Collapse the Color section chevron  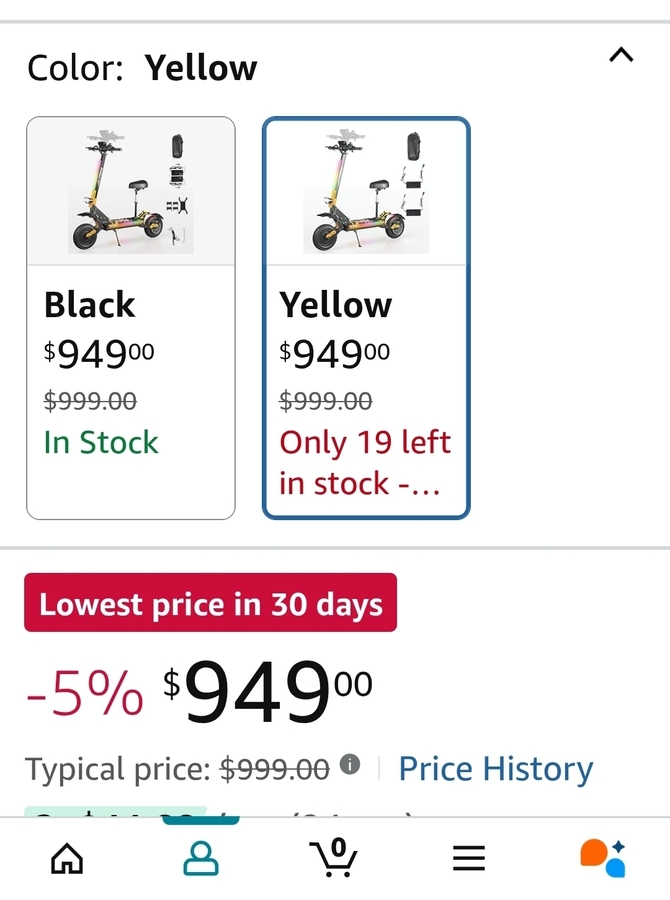(x=621, y=55)
